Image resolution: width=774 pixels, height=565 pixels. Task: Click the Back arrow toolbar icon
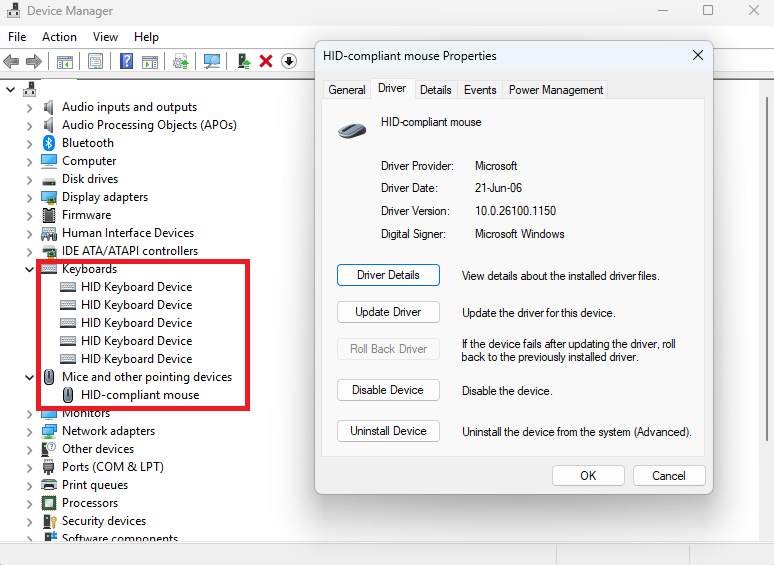pyautogui.click(x=11, y=62)
